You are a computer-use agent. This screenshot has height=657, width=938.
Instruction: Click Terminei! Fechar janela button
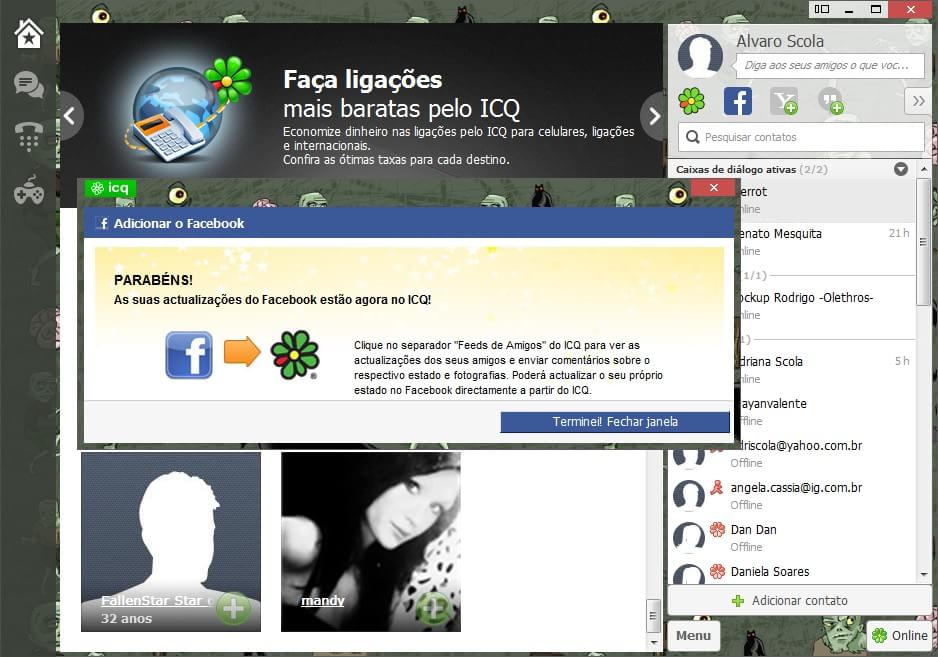coord(615,422)
